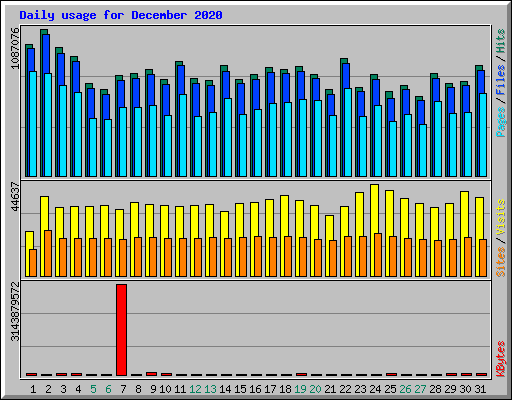Click the day label "24" on the x-axis
Viewport: 512px width, 400px height.
(x=375, y=389)
